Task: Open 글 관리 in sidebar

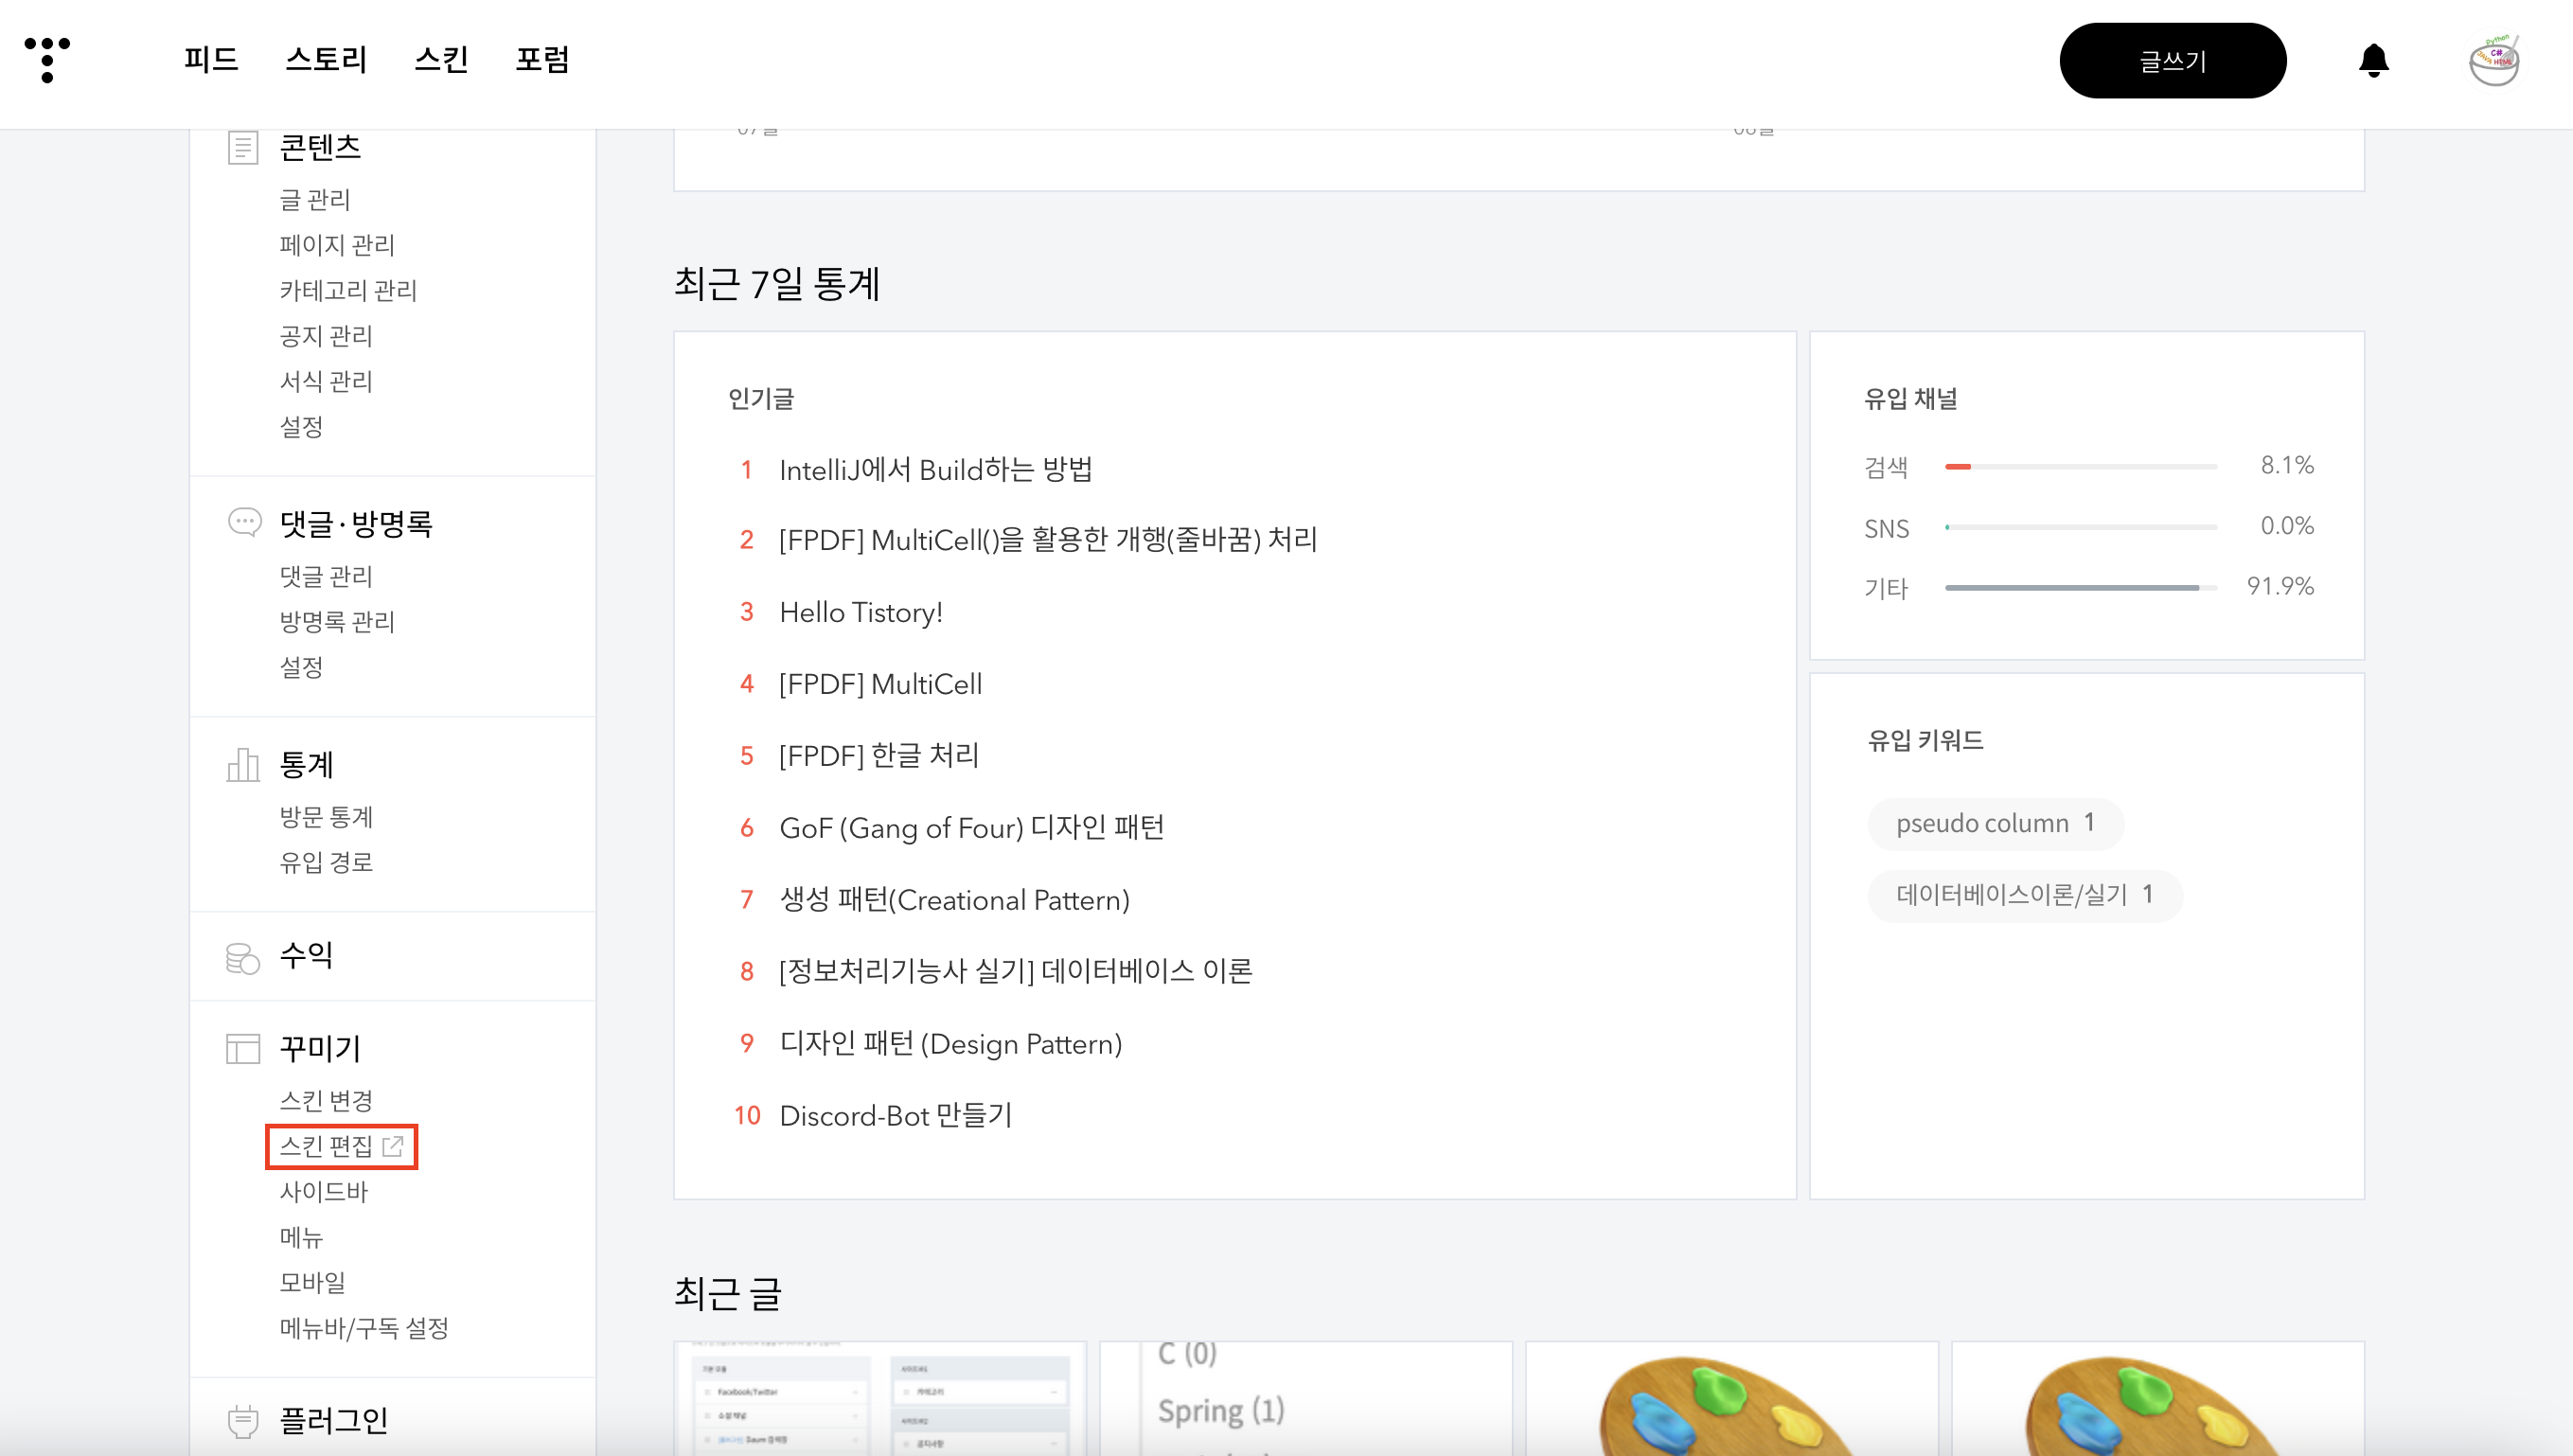Action: pyautogui.click(x=314, y=200)
